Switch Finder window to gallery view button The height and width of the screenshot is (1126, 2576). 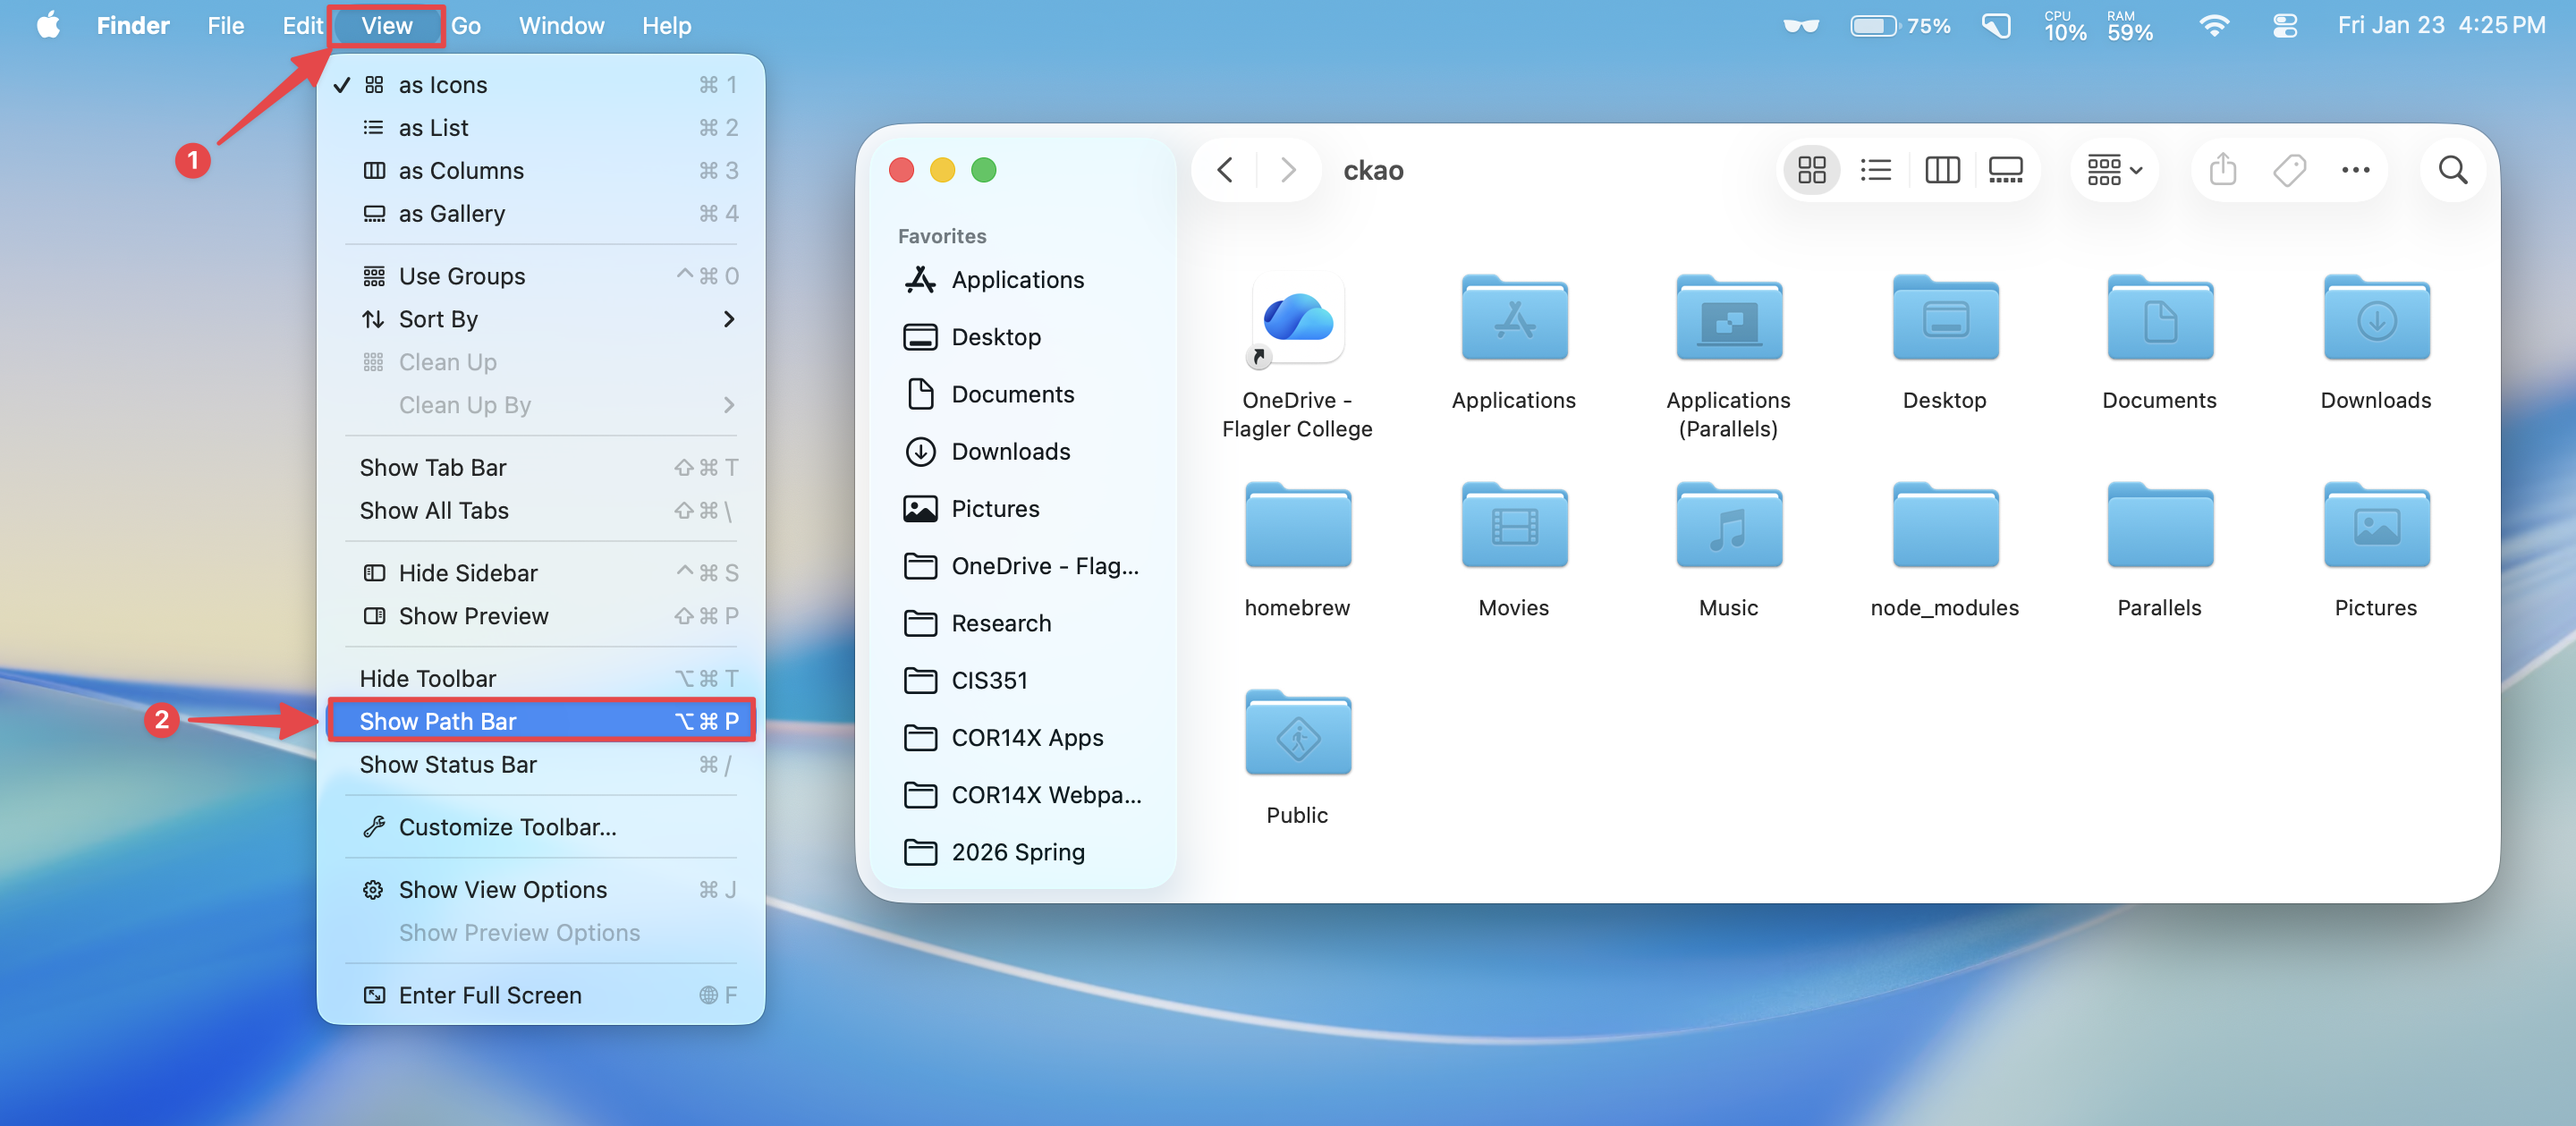[x=2005, y=170]
